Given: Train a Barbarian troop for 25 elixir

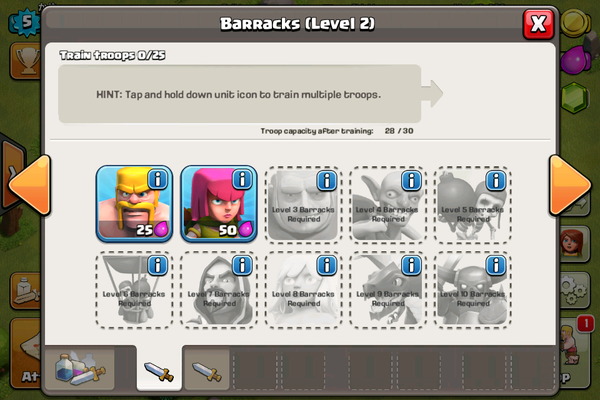Looking at the screenshot, I should click(x=134, y=204).
